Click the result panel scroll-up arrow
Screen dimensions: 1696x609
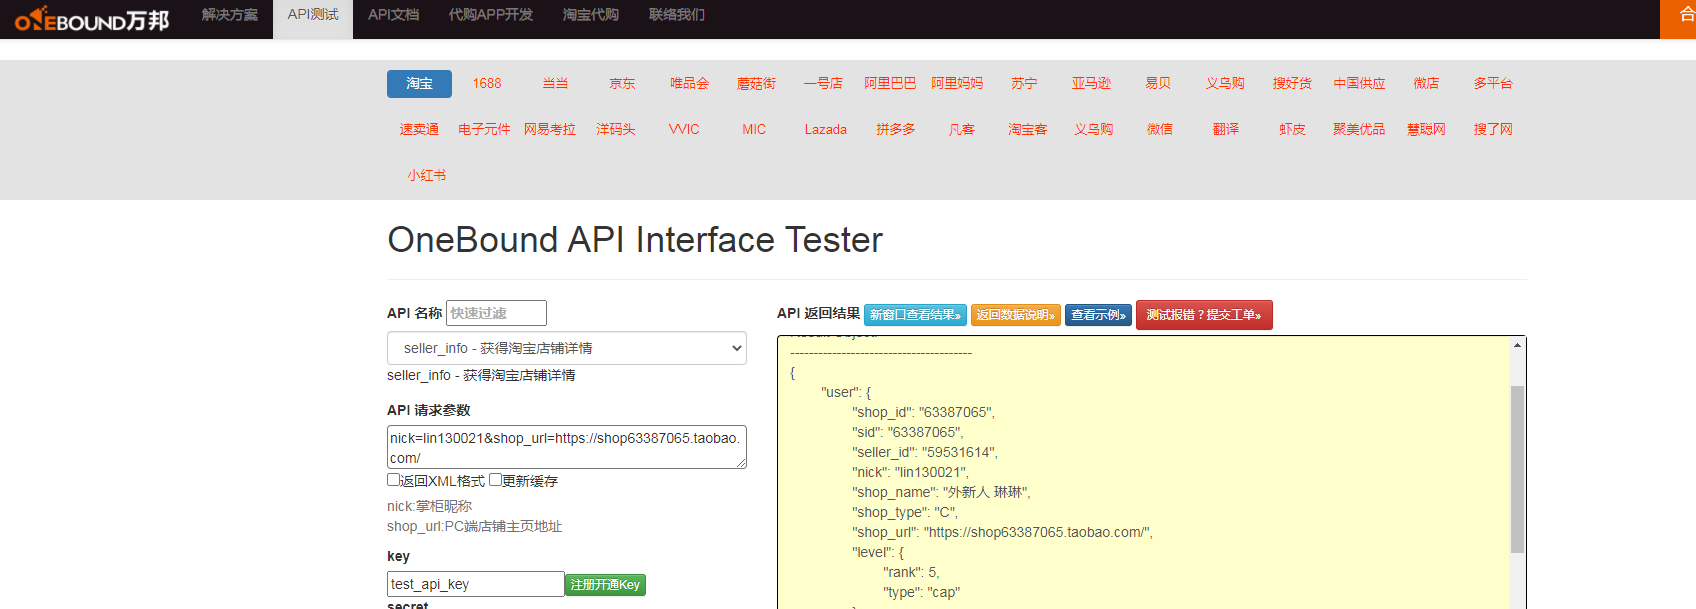coord(1517,345)
